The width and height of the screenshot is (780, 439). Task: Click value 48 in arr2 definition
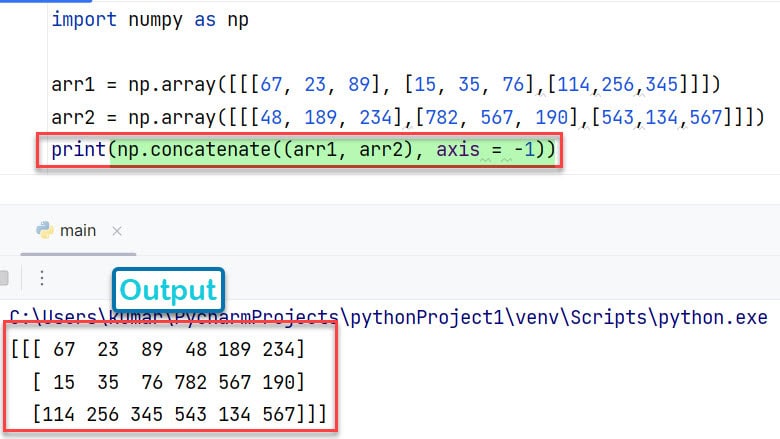pyautogui.click(x=272, y=118)
